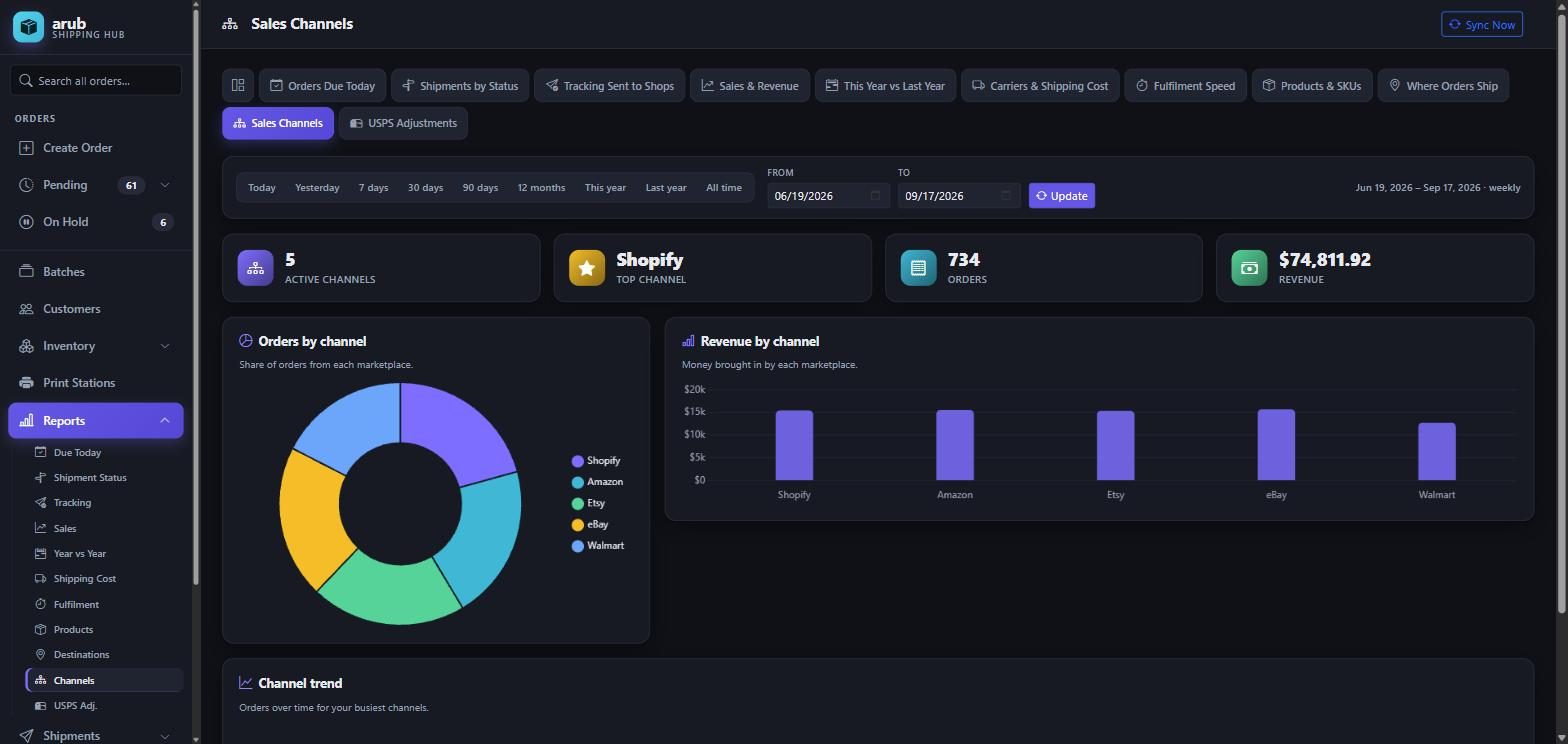Select the Yesterday range option
The width and height of the screenshot is (1568, 744).
(317, 188)
